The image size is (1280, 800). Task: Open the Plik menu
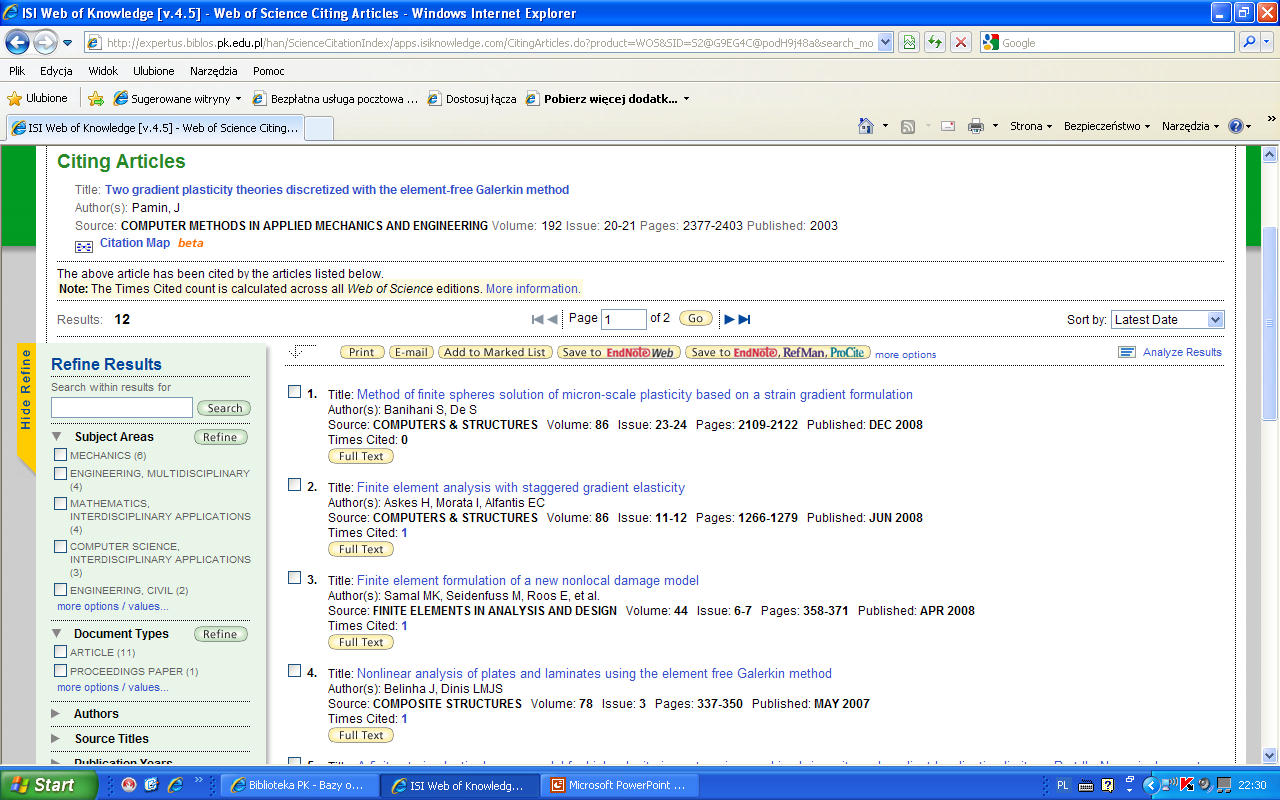pyautogui.click(x=17, y=71)
